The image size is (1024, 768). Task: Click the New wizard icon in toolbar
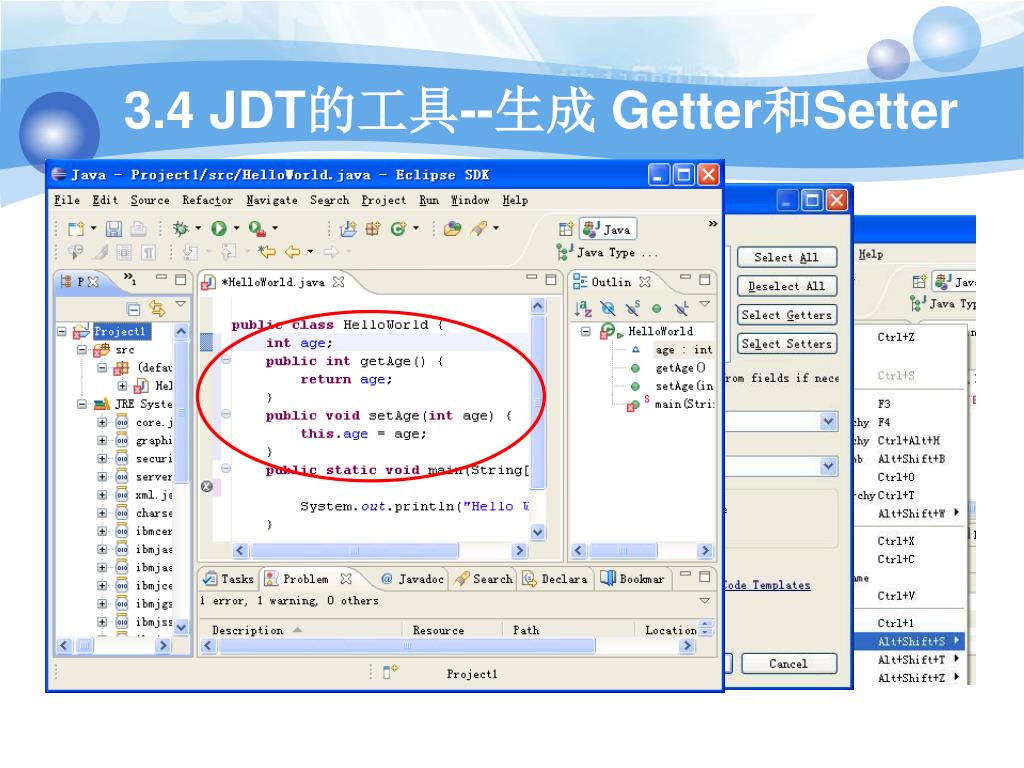point(76,228)
